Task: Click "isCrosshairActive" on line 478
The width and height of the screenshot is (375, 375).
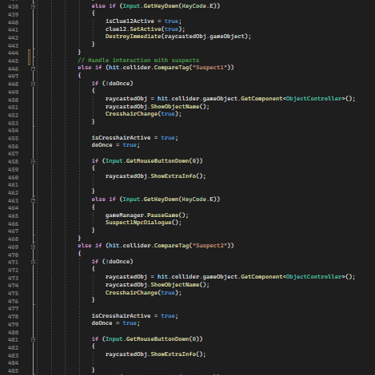Action: point(121,316)
